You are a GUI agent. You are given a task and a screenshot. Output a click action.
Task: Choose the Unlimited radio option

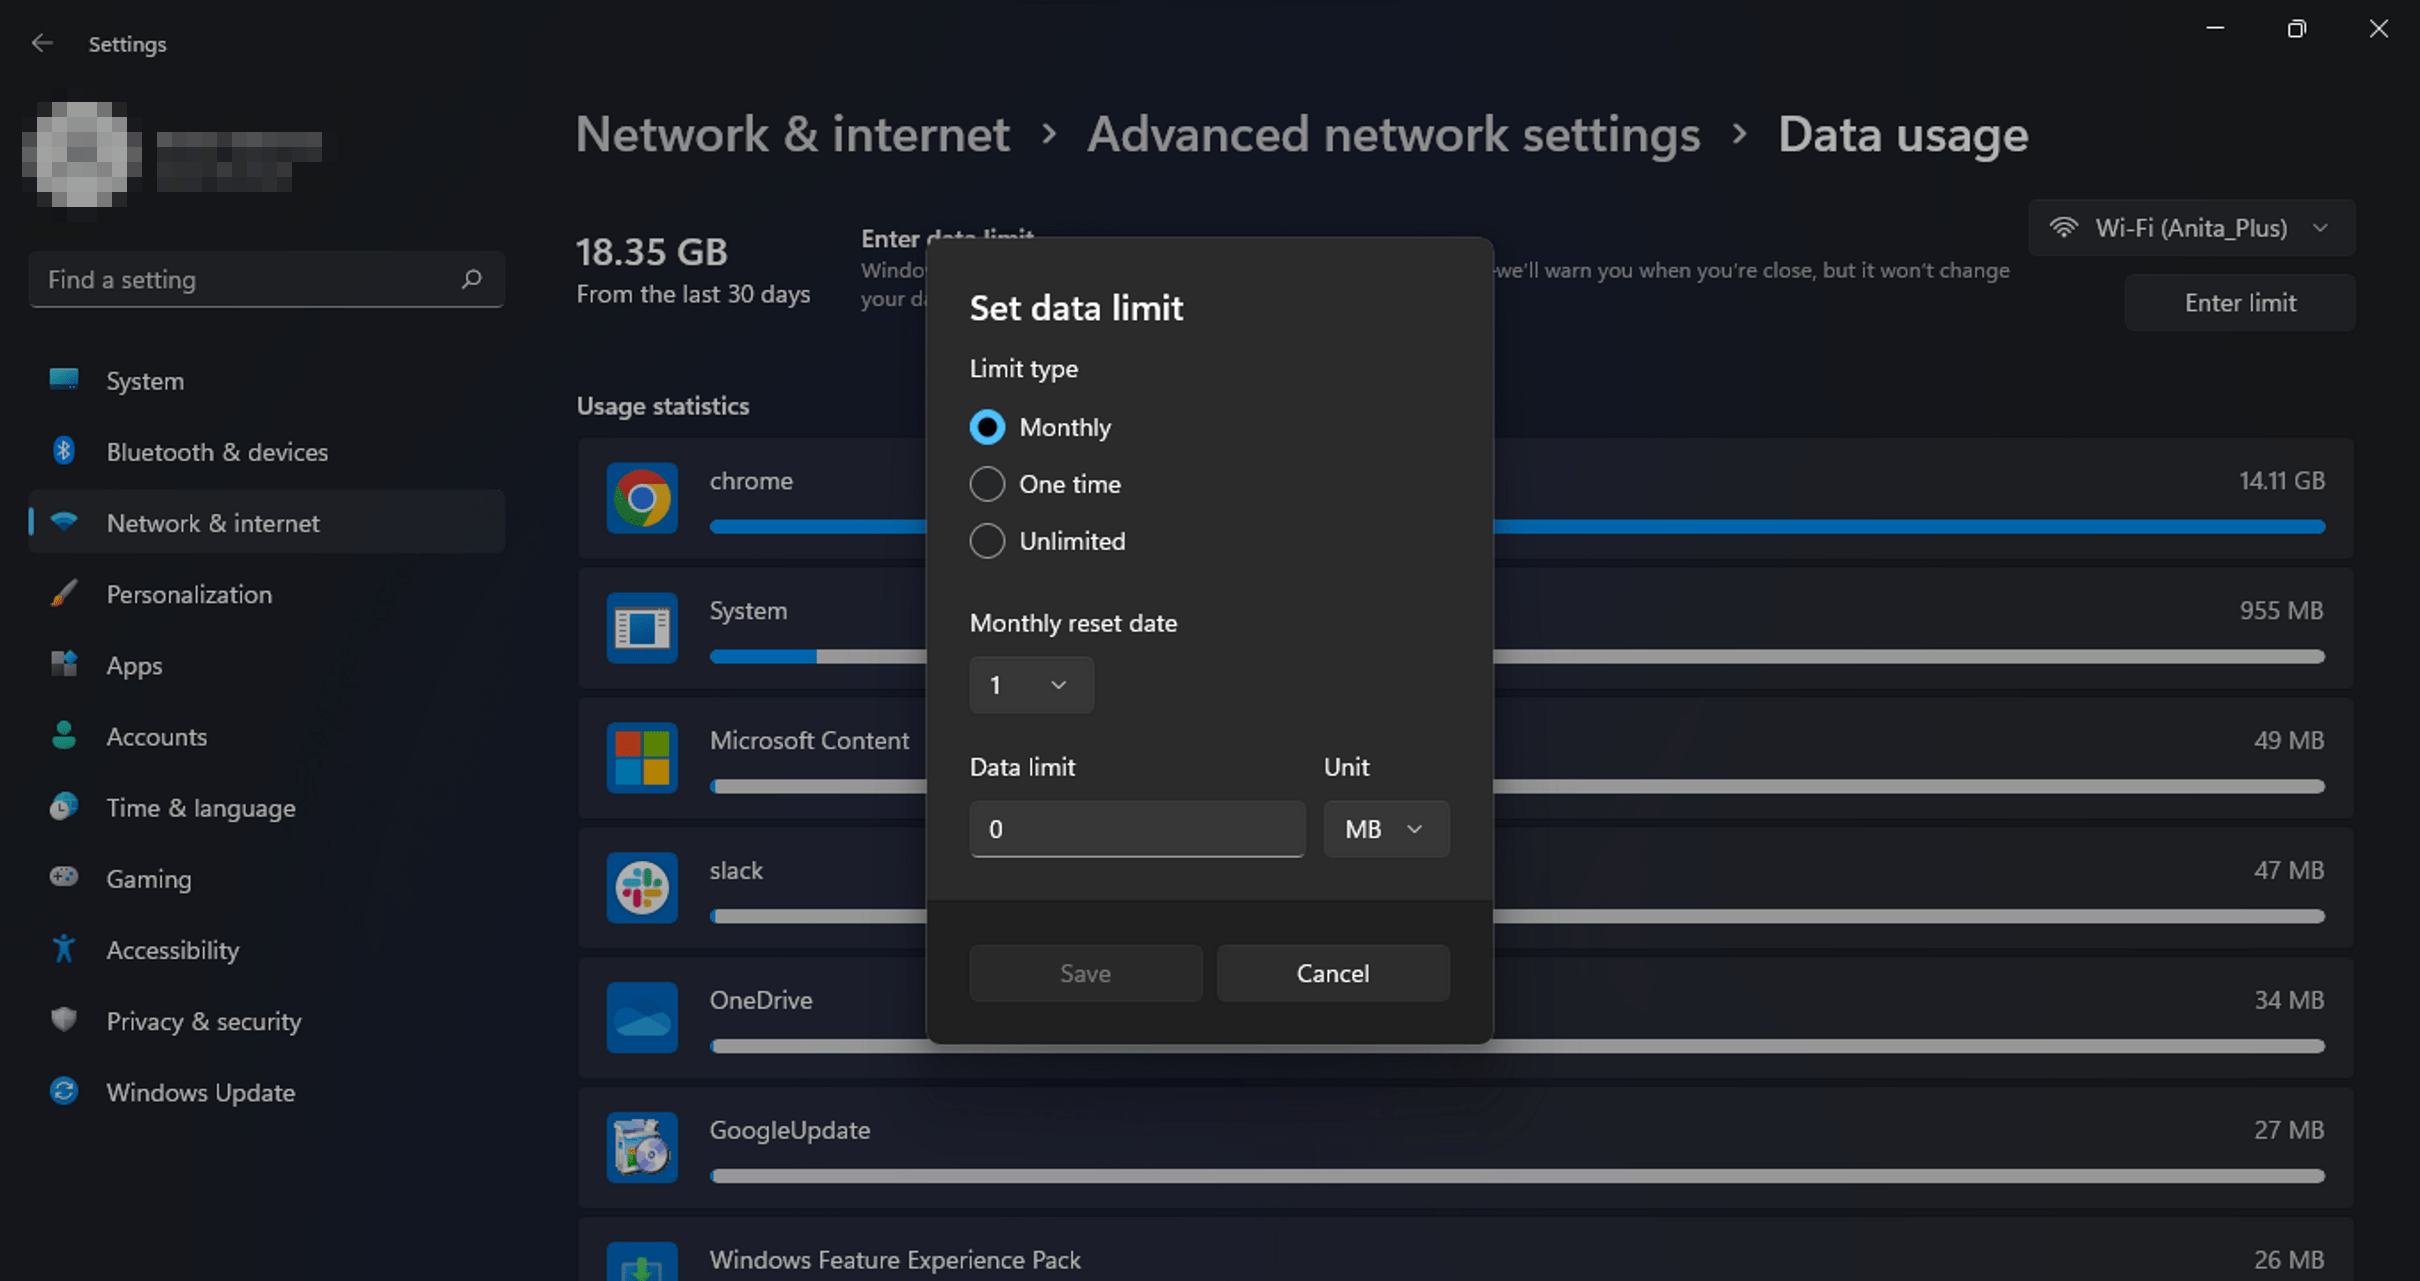[987, 541]
